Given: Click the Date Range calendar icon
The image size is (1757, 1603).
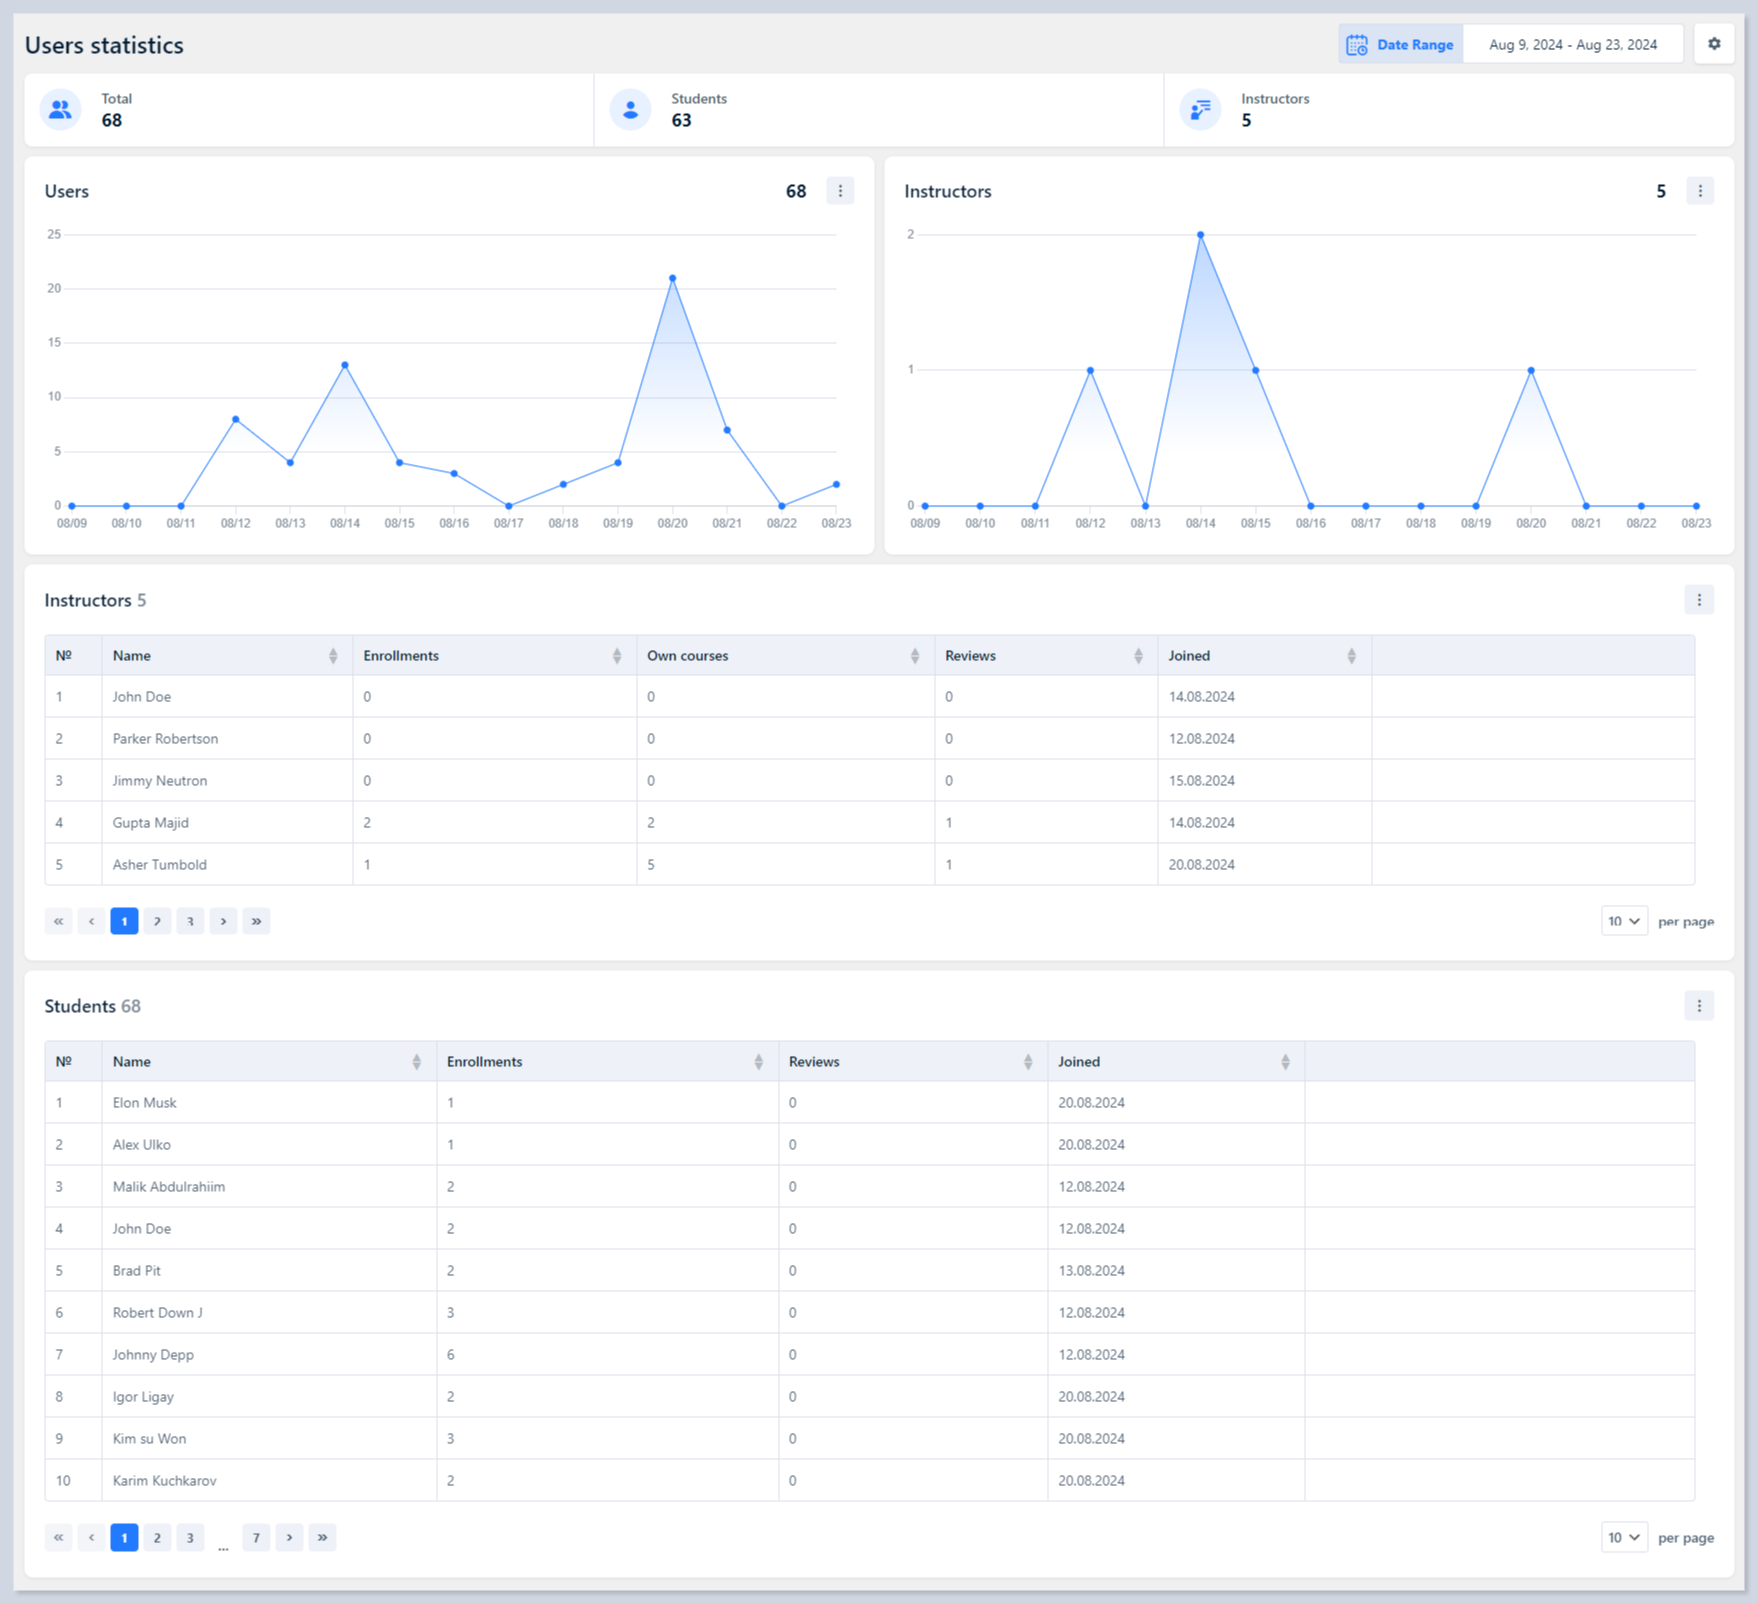Looking at the screenshot, I should tap(1357, 45).
